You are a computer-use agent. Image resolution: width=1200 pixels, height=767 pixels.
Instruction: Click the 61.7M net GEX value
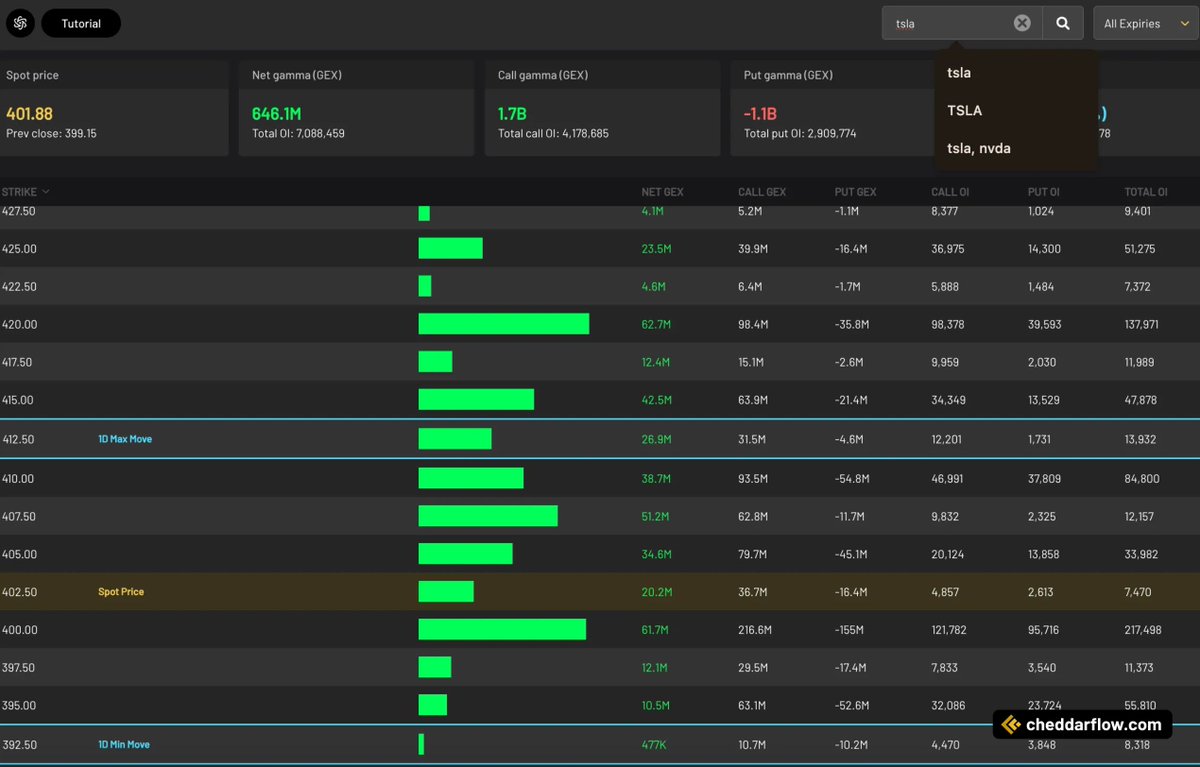point(656,630)
